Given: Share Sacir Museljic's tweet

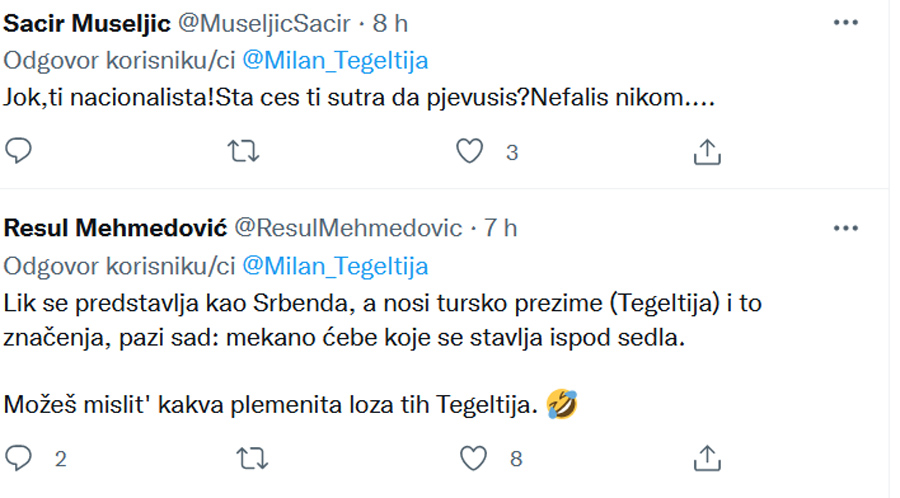Looking at the screenshot, I should click(707, 151).
